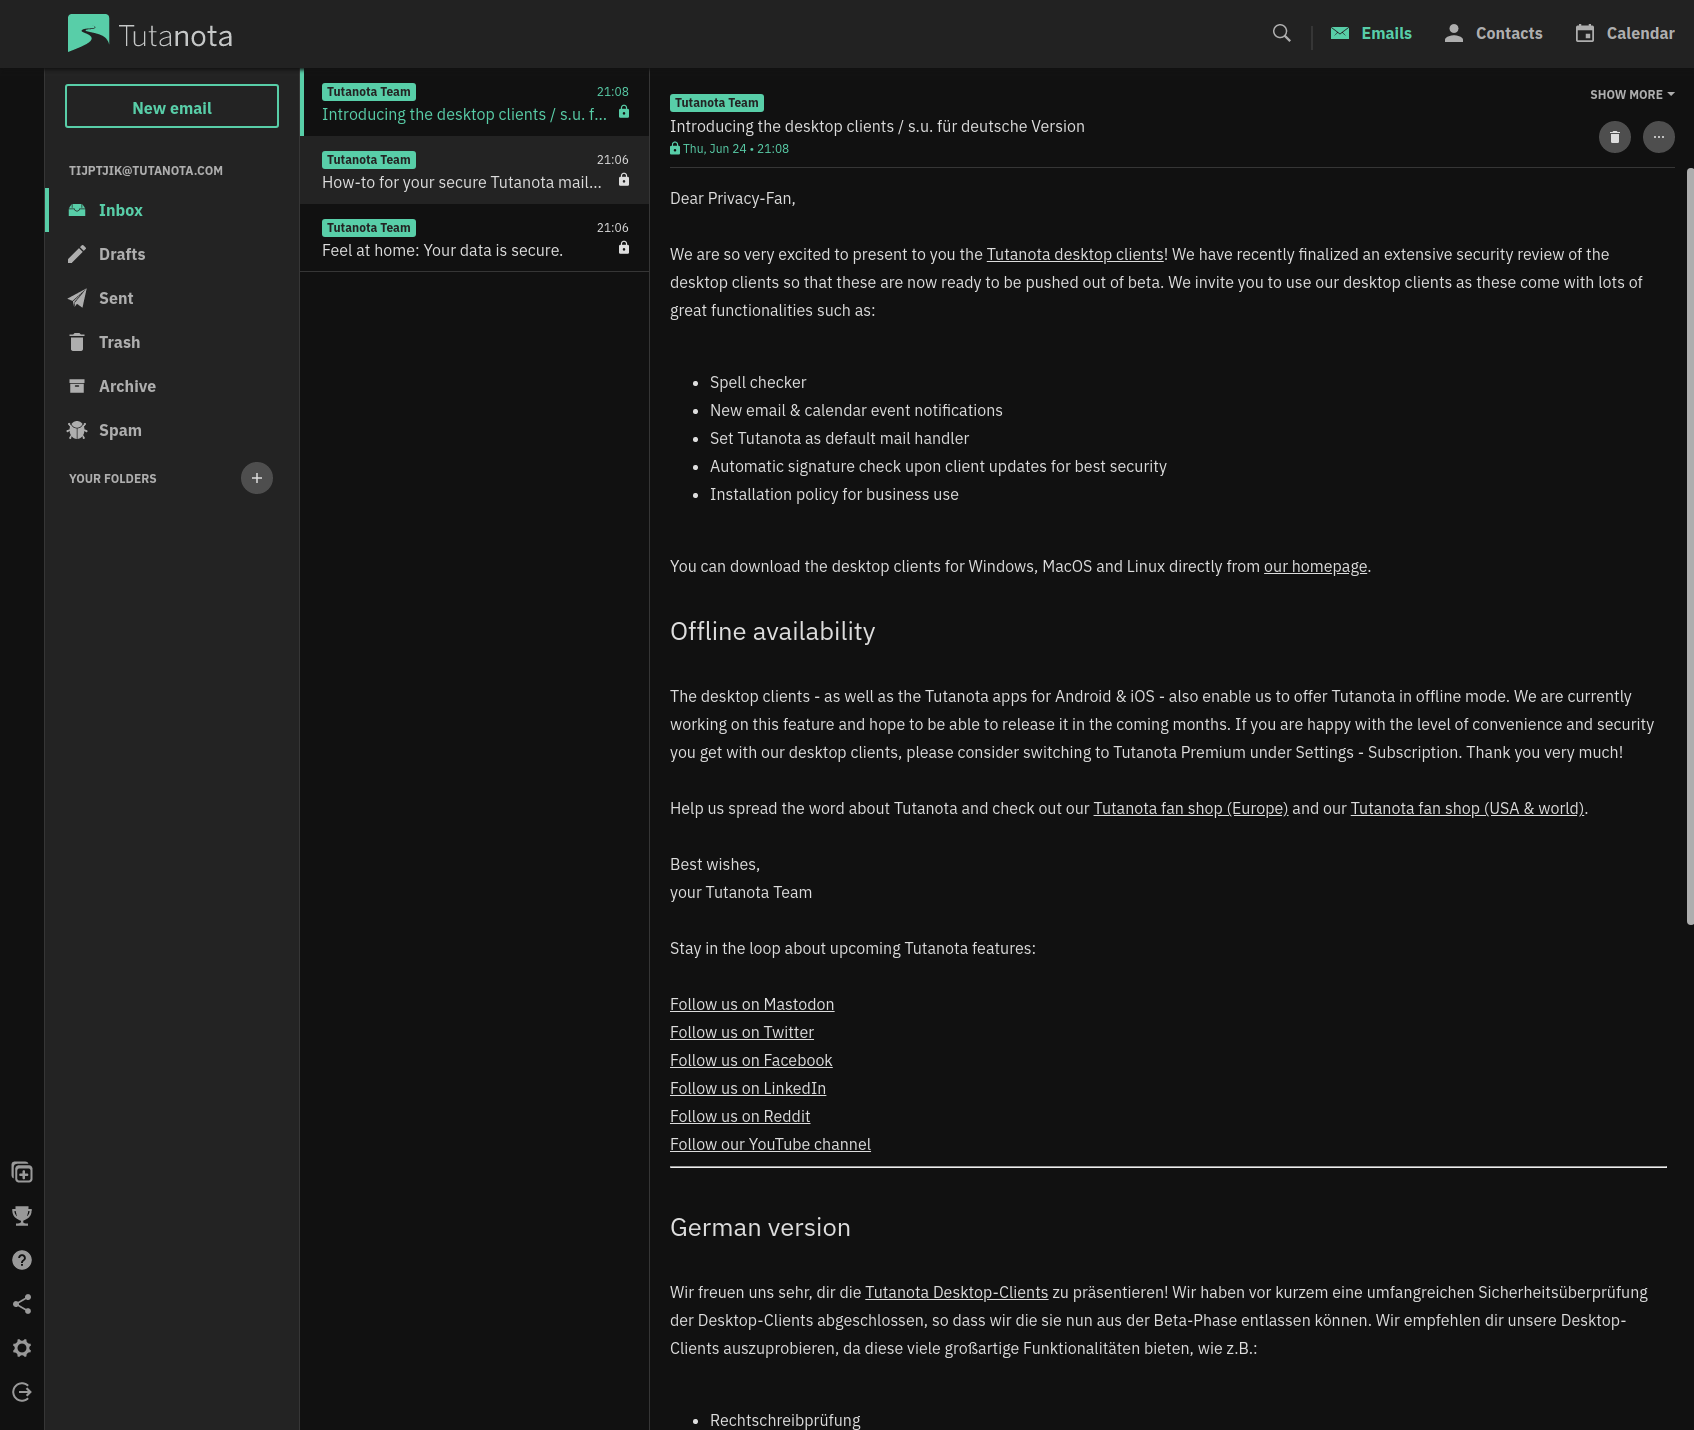Screen dimensions: 1694x1430
Task: Follow us on LinkedIn link
Action: point(748,1088)
